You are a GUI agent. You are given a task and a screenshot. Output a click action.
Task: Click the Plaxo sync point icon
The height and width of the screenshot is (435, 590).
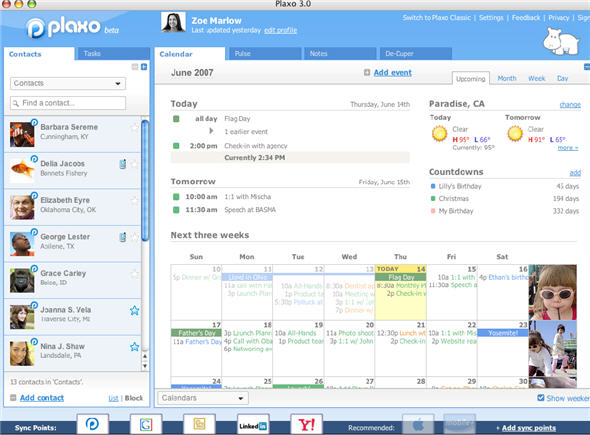93,424
